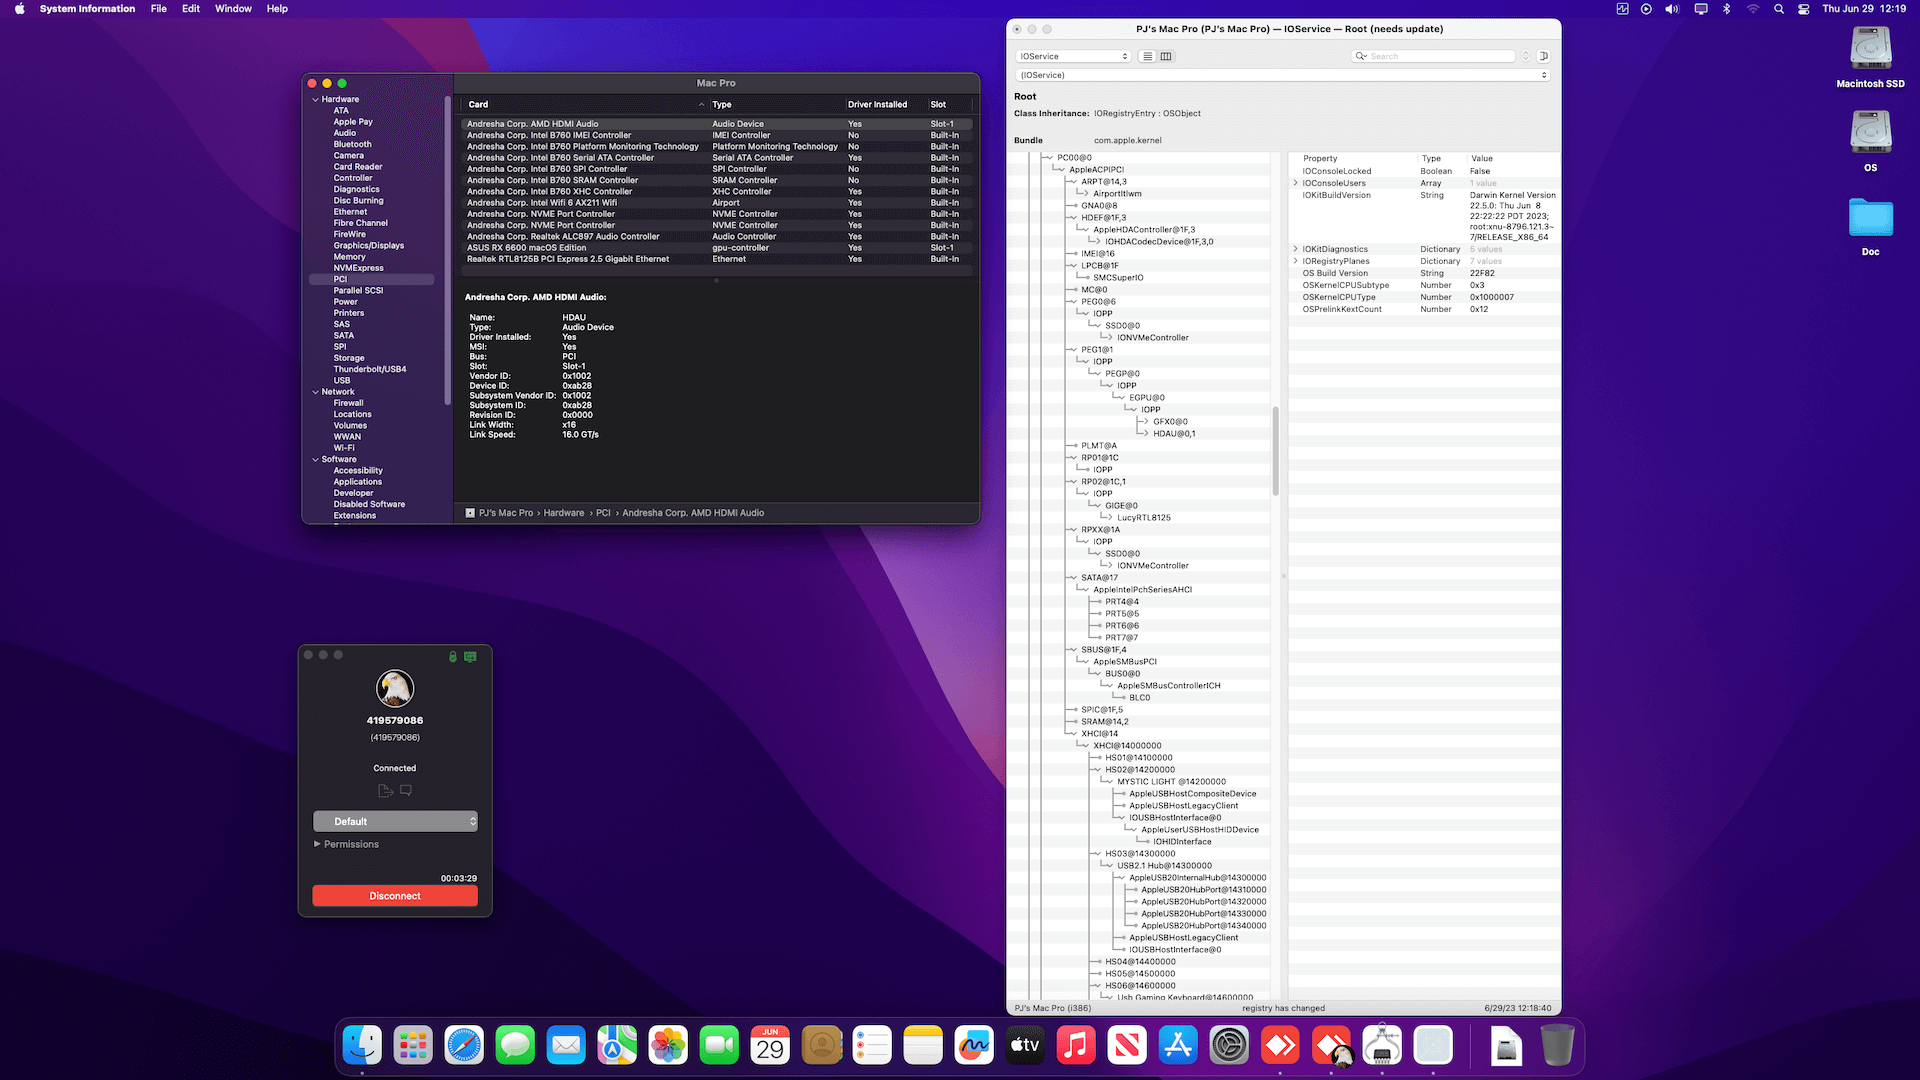The width and height of the screenshot is (1920, 1080).
Task: Open Calendar showing 29 in the Dock
Action: click(770, 1046)
